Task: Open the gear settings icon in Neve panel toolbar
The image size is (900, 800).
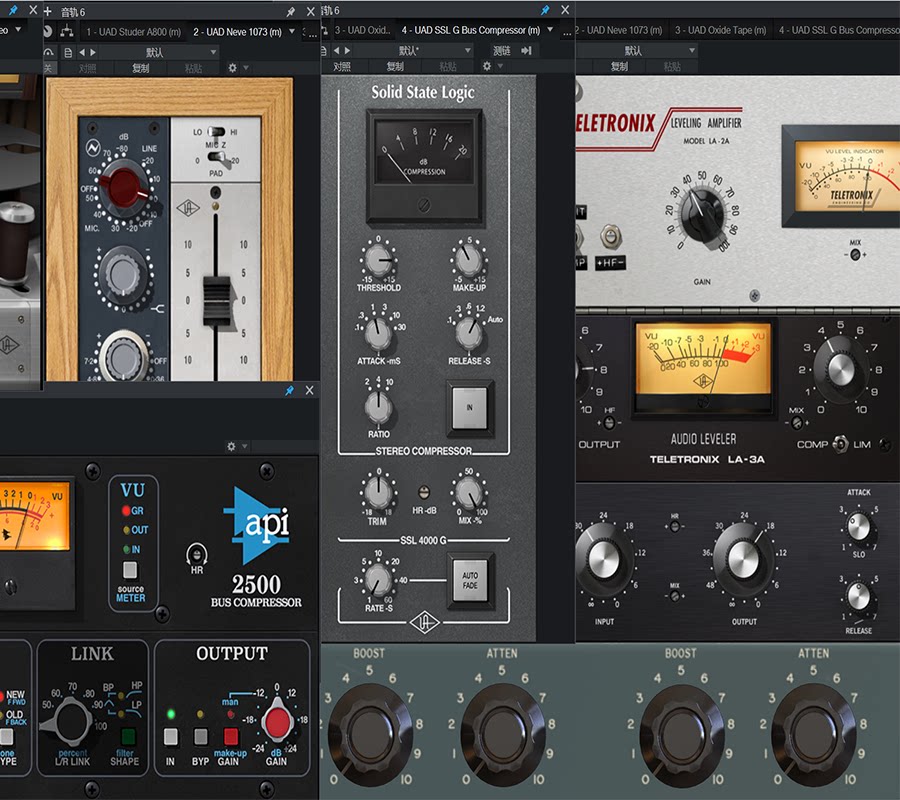Action: pos(232,68)
